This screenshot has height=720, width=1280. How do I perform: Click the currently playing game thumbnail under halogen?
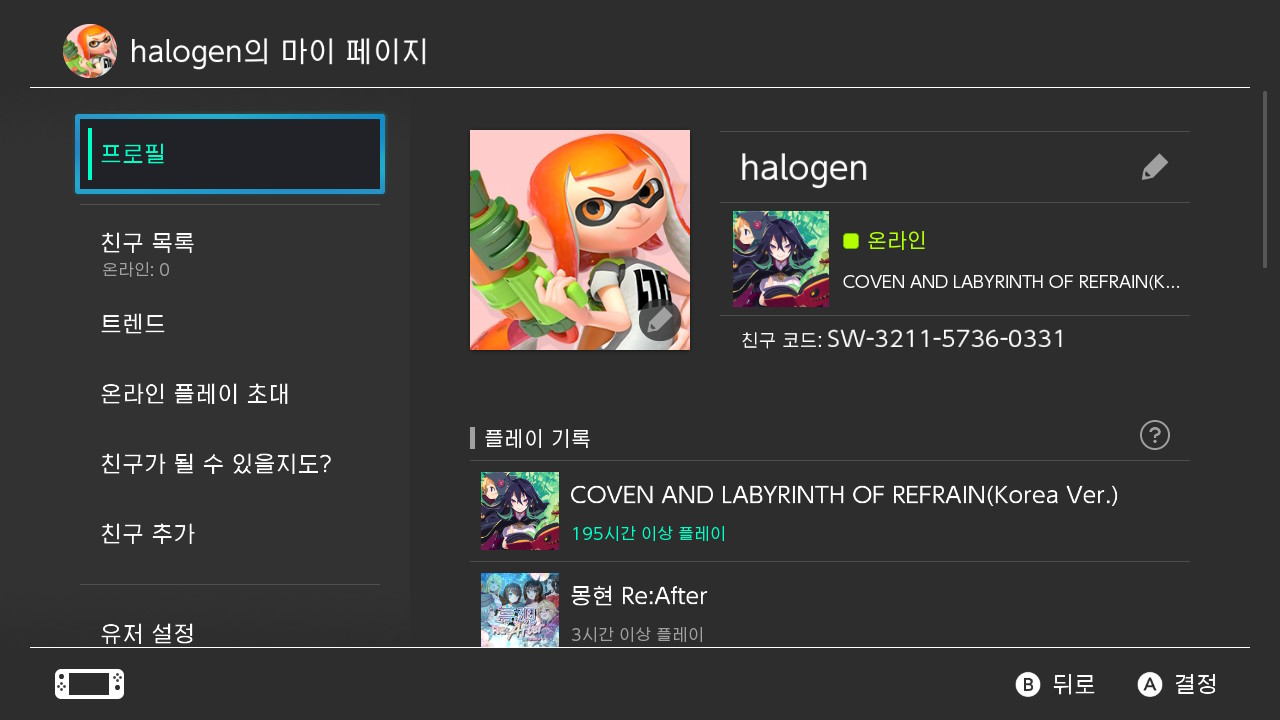pyautogui.click(x=781, y=259)
